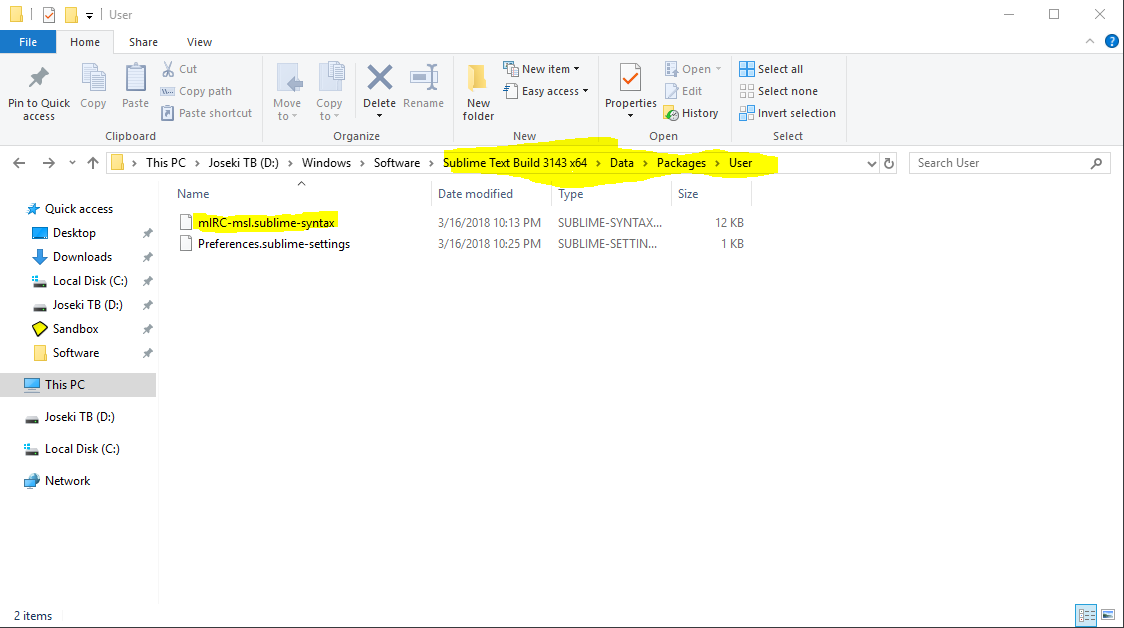Click Invert selection

click(x=787, y=113)
